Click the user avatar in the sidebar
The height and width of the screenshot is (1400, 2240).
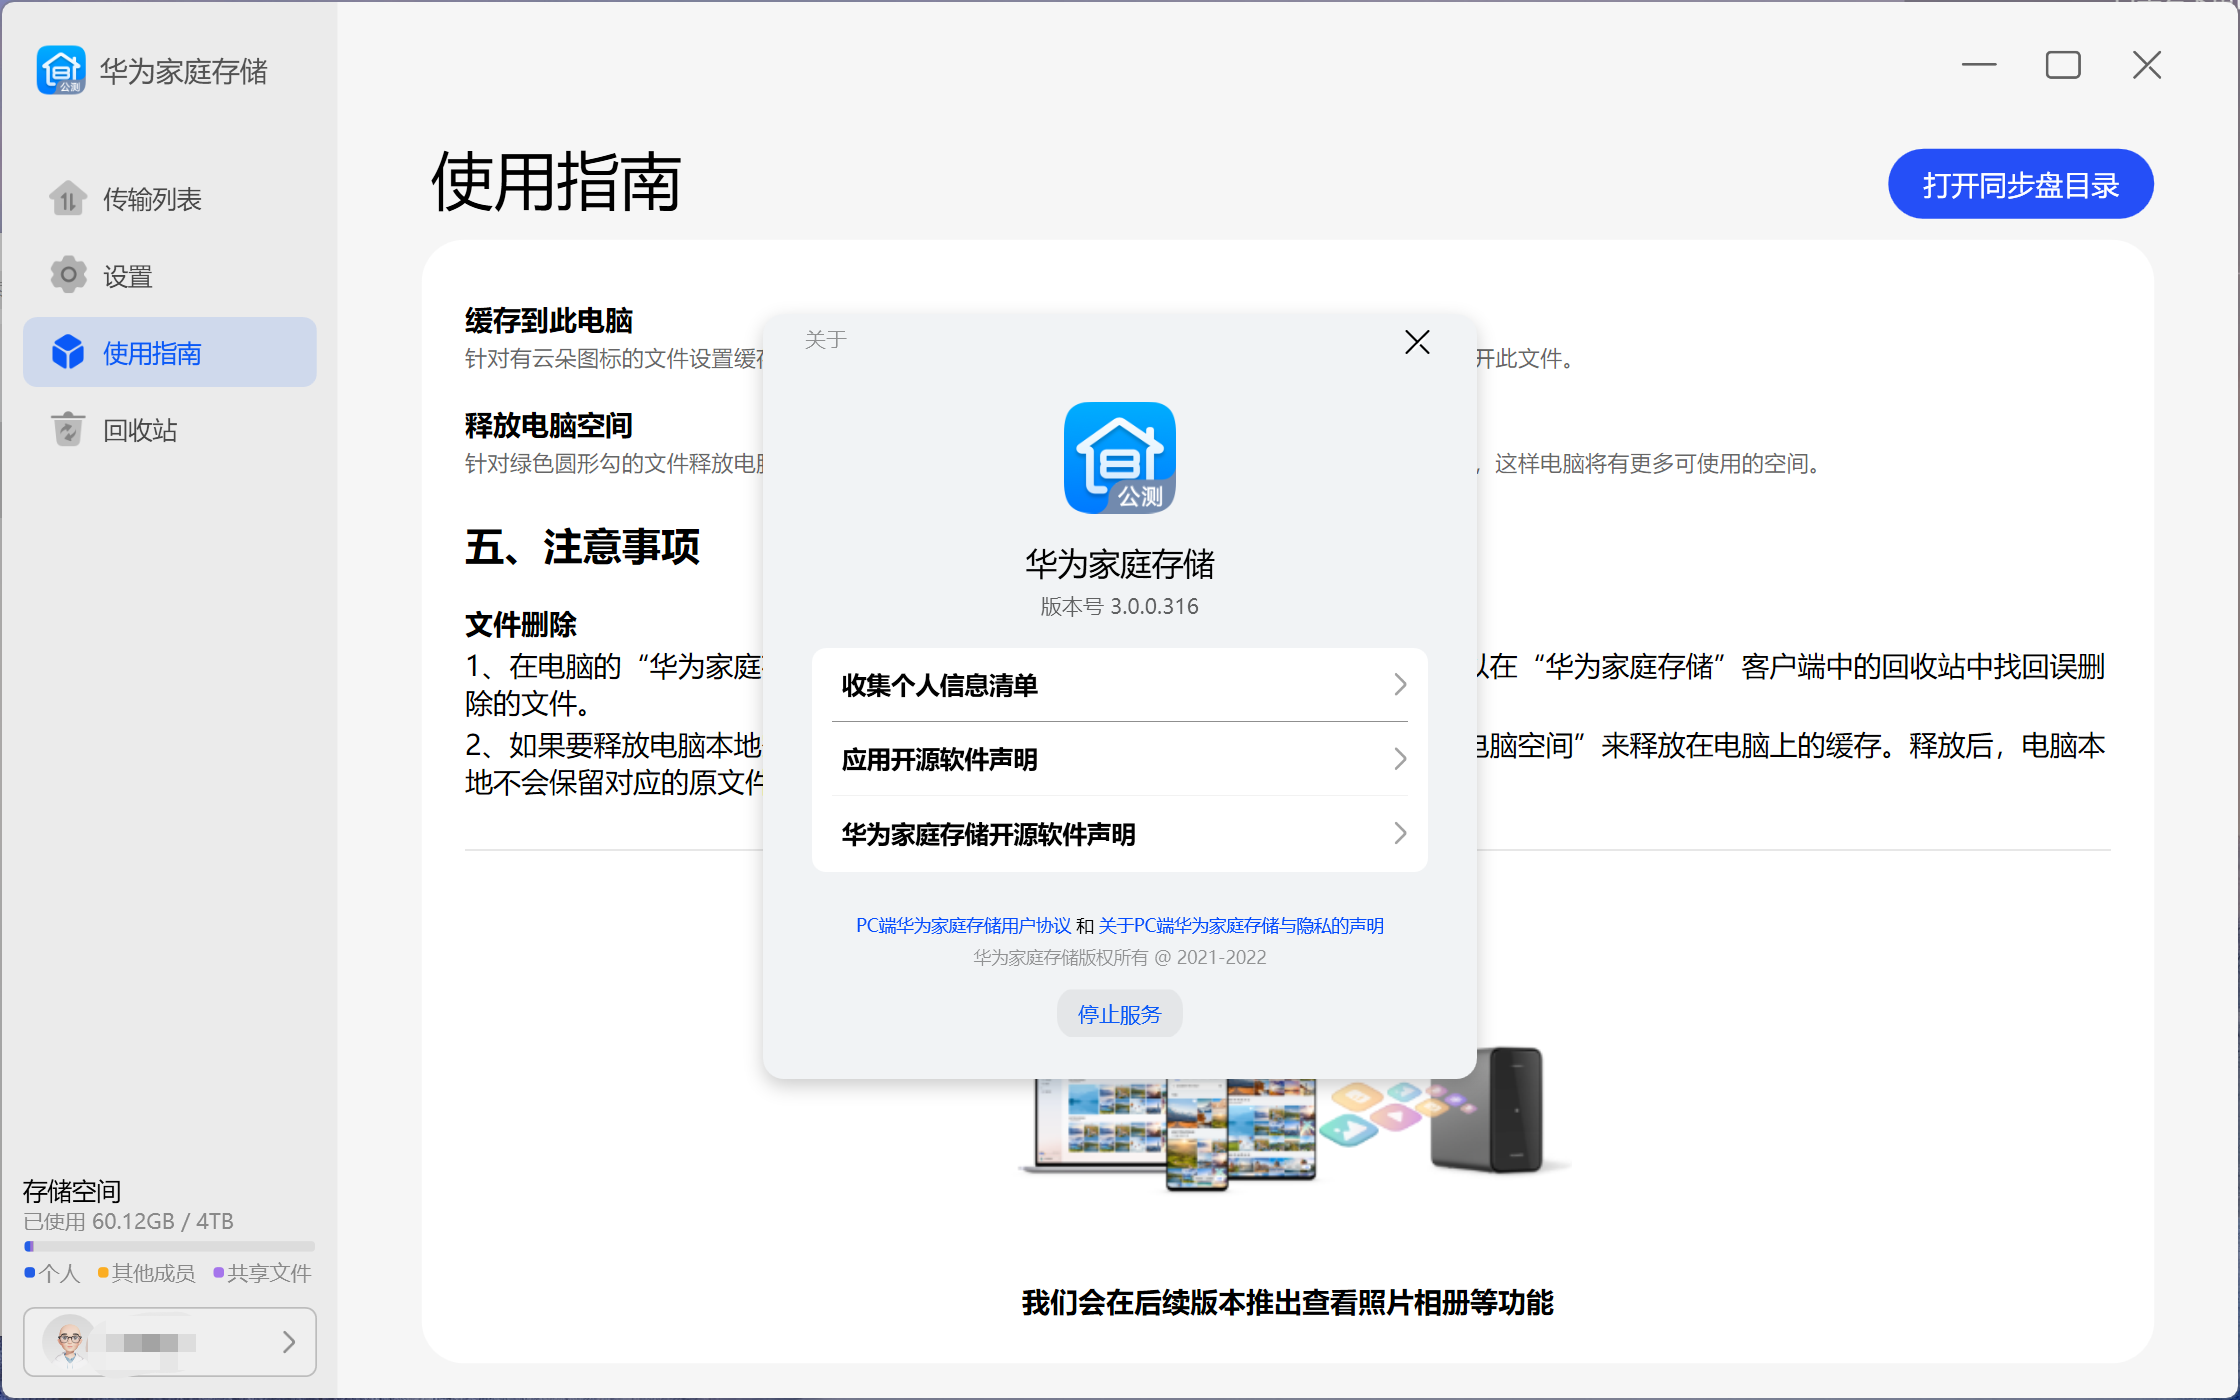coord(69,1341)
